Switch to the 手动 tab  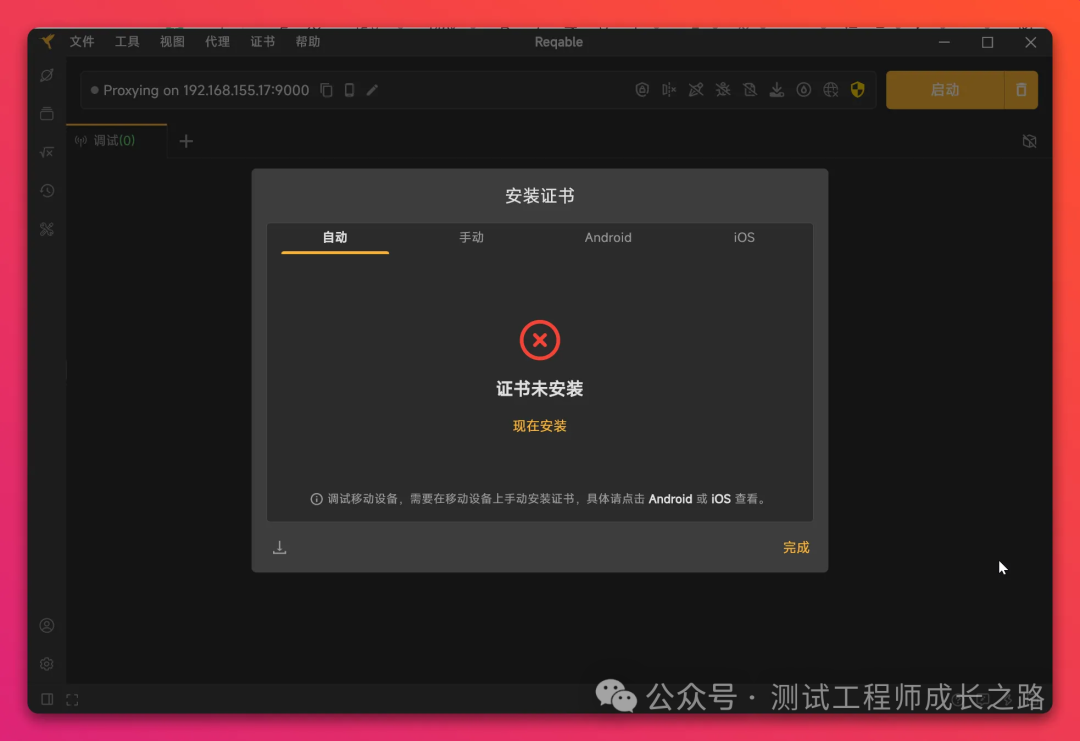[x=472, y=238]
